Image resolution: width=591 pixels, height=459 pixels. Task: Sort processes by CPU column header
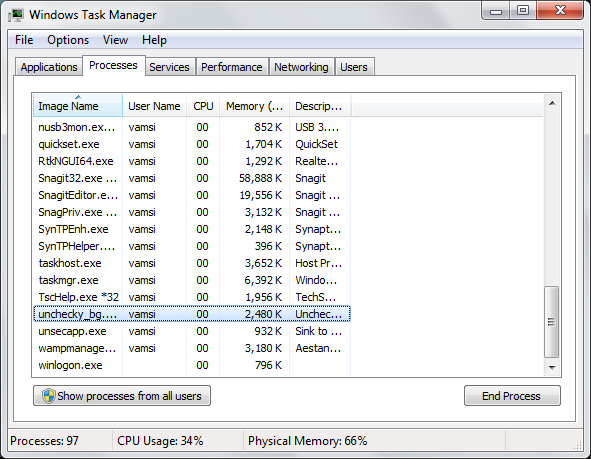(203, 106)
